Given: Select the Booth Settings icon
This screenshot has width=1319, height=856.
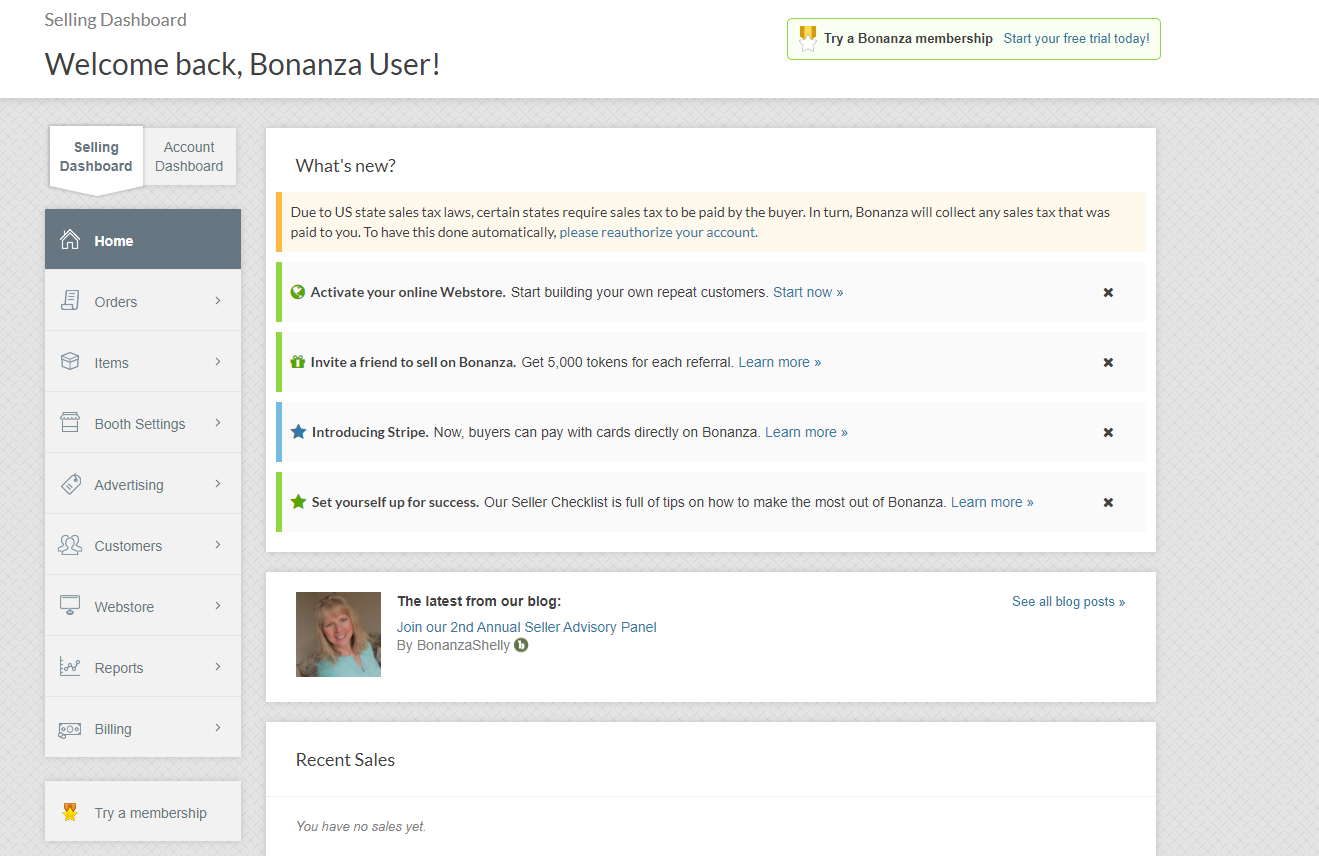Looking at the screenshot, I should (x=70, y=422).
